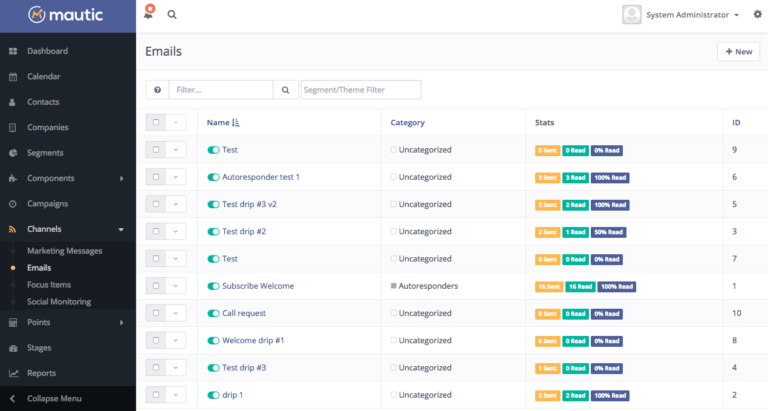This screenshot has width=768, height=411.
Task: Open the Welcome drip #1 email link
Action: (x=253, y=340)
